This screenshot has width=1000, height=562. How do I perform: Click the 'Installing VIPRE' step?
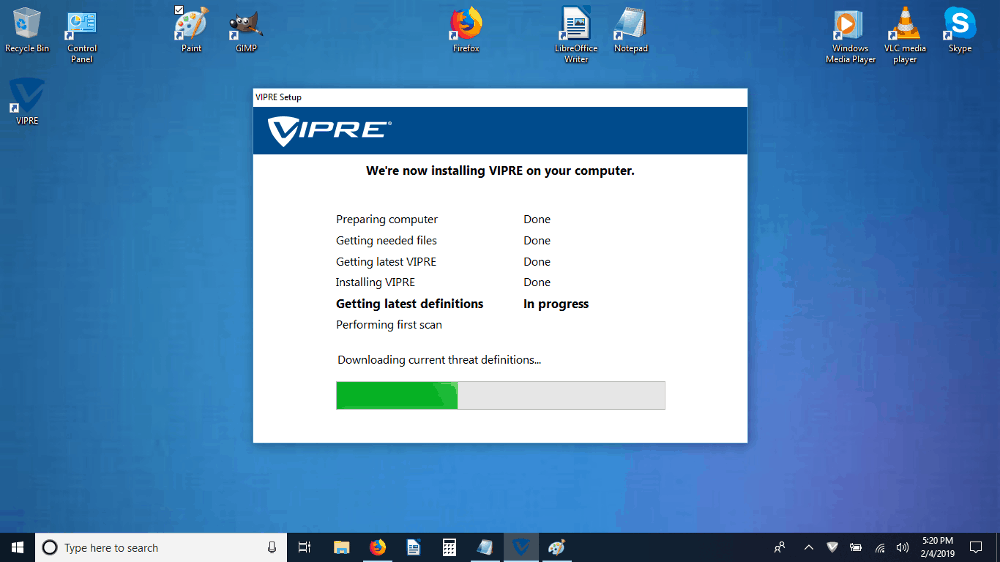point(375,282)
